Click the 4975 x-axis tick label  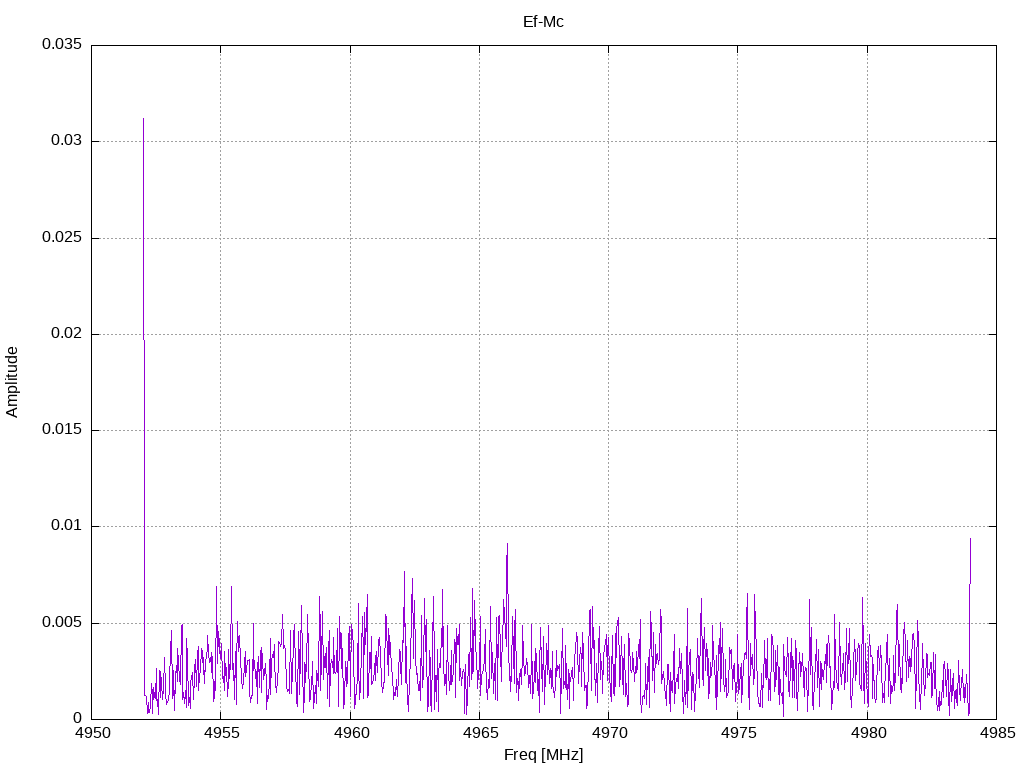pyautogui.click(x=737, y=733)
